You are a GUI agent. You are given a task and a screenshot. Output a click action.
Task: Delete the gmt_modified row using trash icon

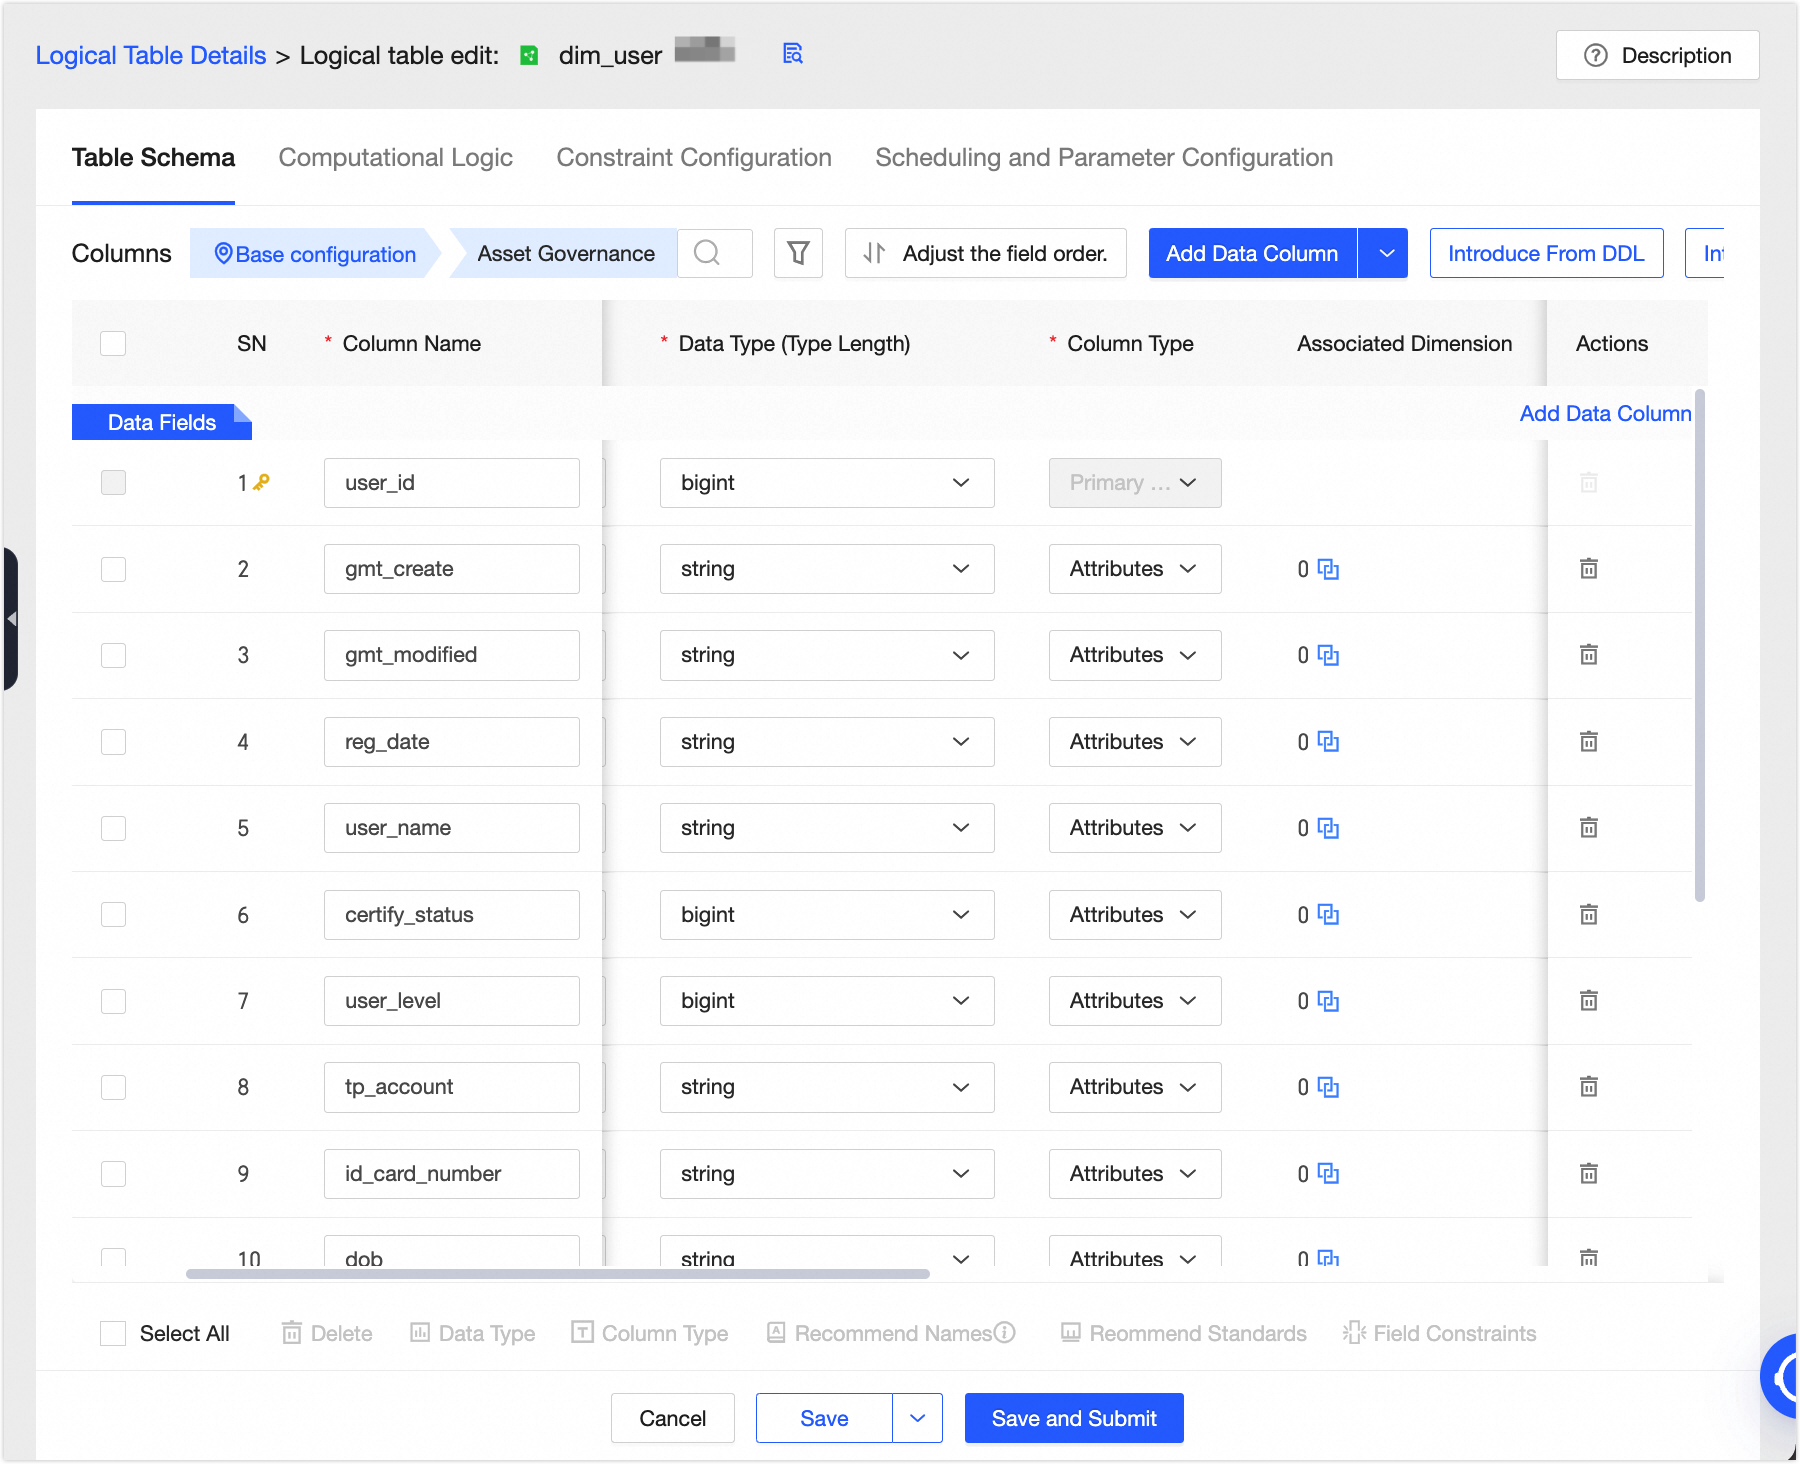1588,655
